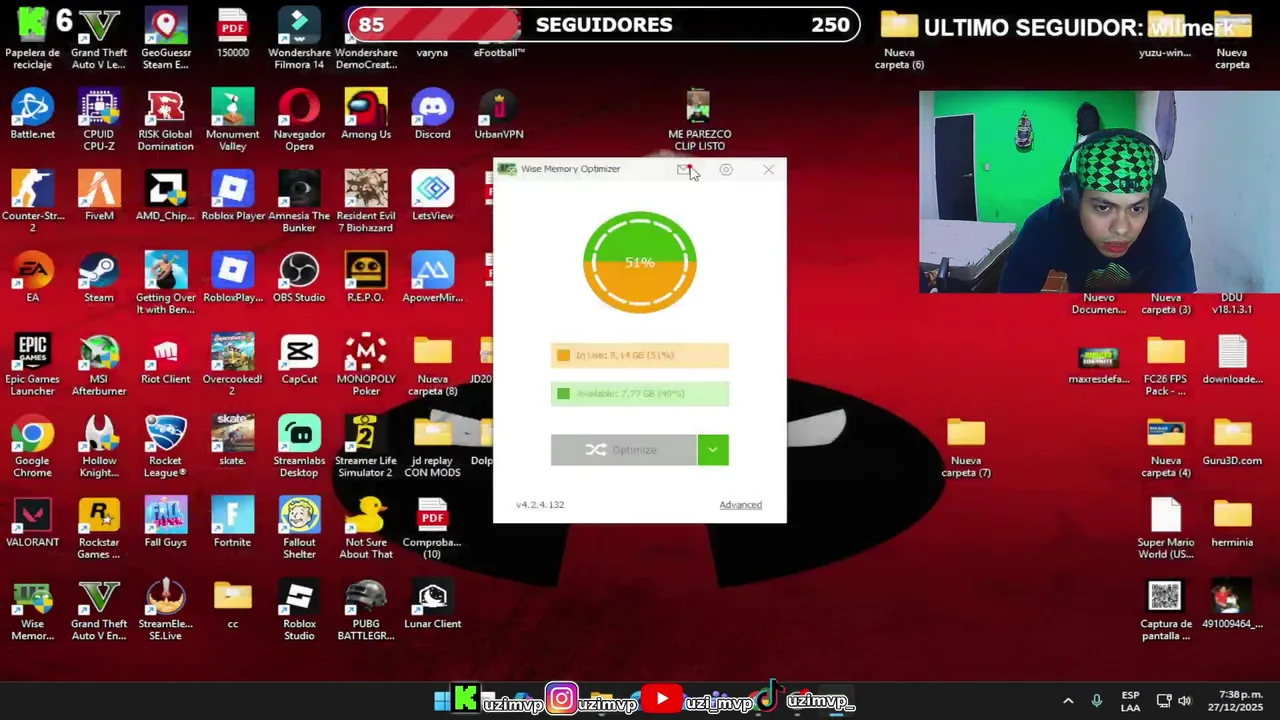Open Roblox Player shortcut
This screenshot has height=720, width=1280.
tap(233, 196)
